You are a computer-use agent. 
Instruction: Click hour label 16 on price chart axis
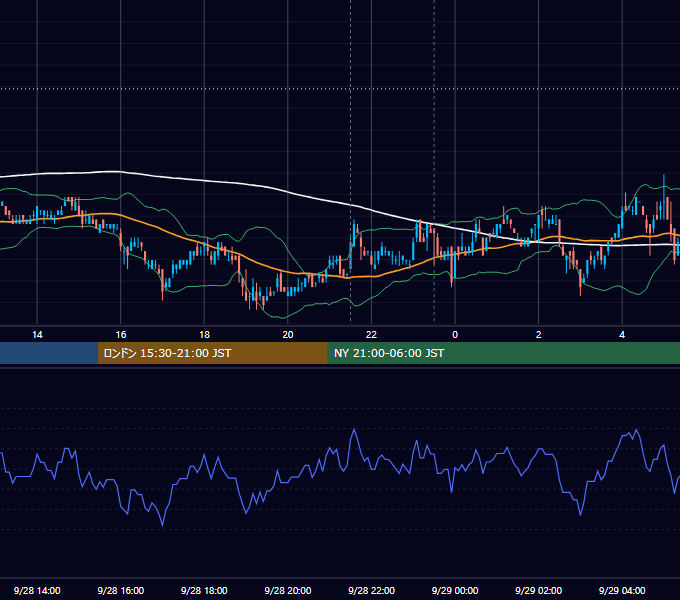121,335
